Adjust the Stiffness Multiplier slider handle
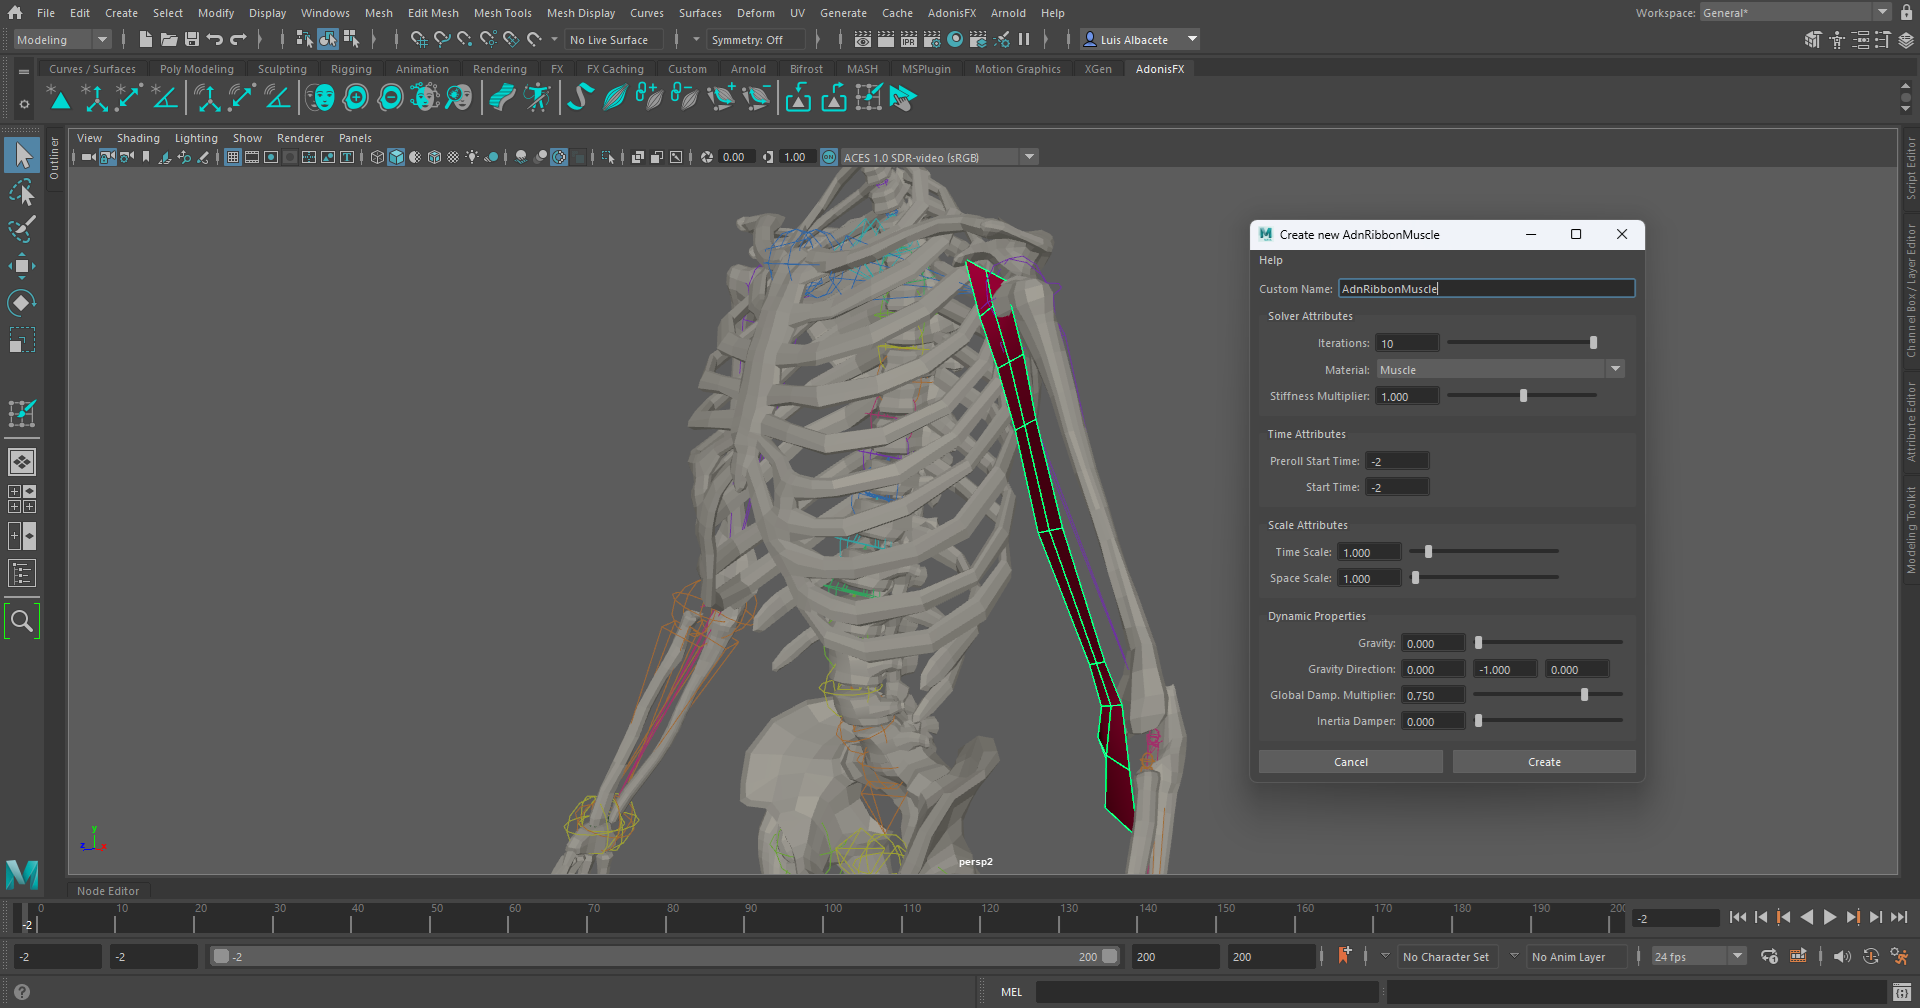This screenshot has height=1008, width=1920. pyautogui.click(x=1524, y=396)
